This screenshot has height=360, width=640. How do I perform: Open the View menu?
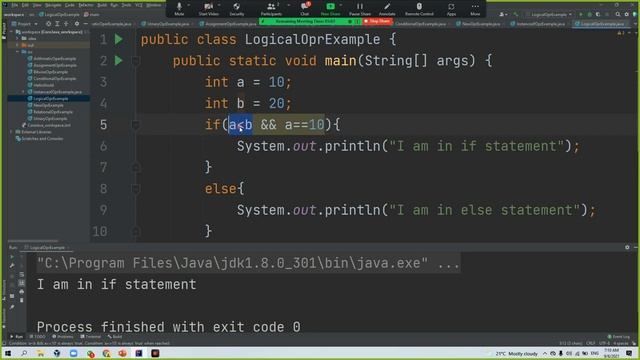(37, 5)
